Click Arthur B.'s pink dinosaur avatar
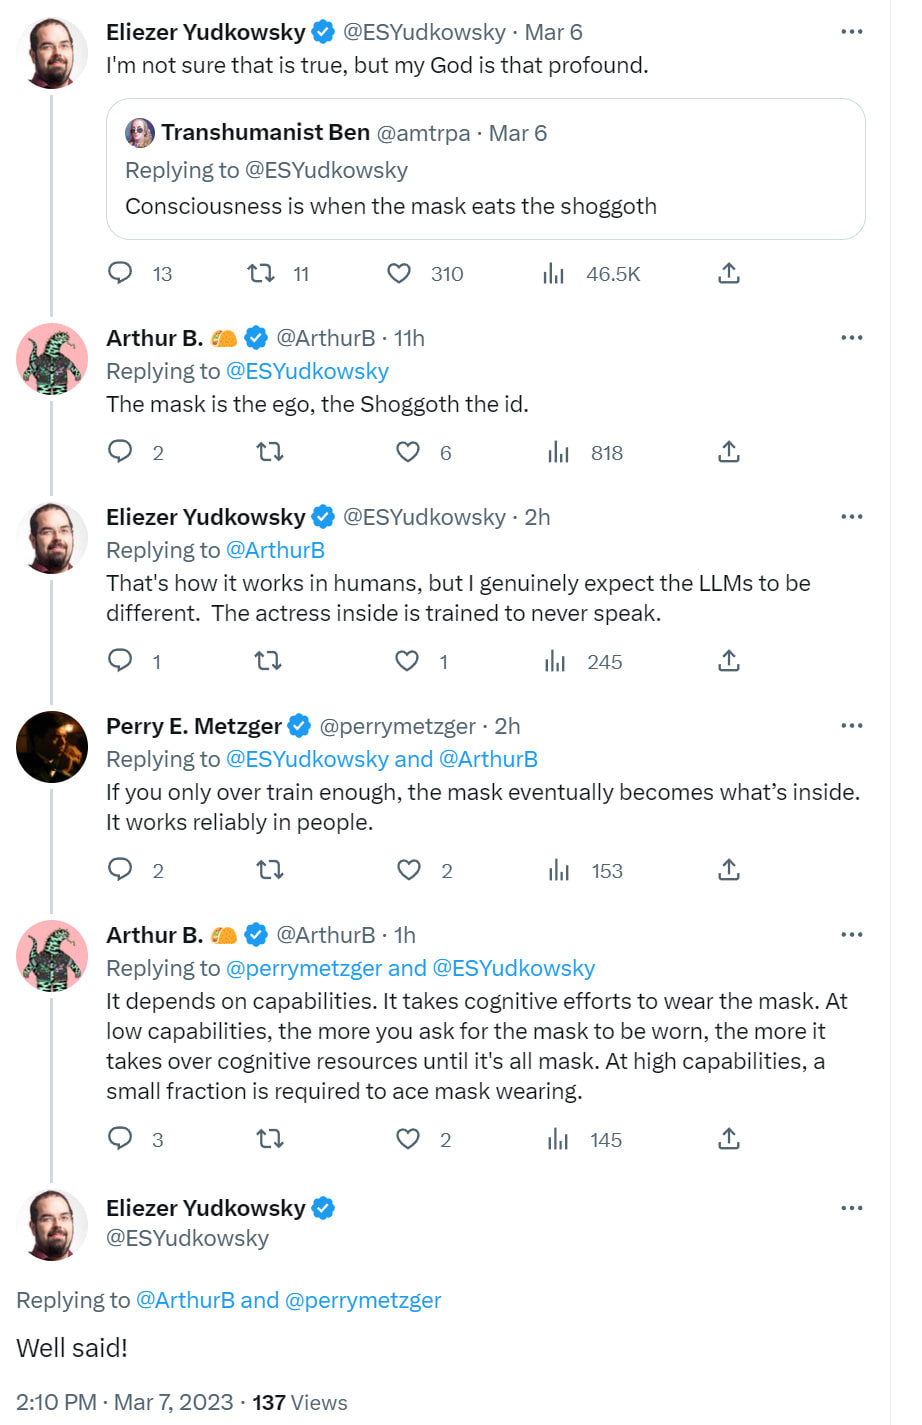Viewport: 922px width, 1425px height. [x=52, y=359]
